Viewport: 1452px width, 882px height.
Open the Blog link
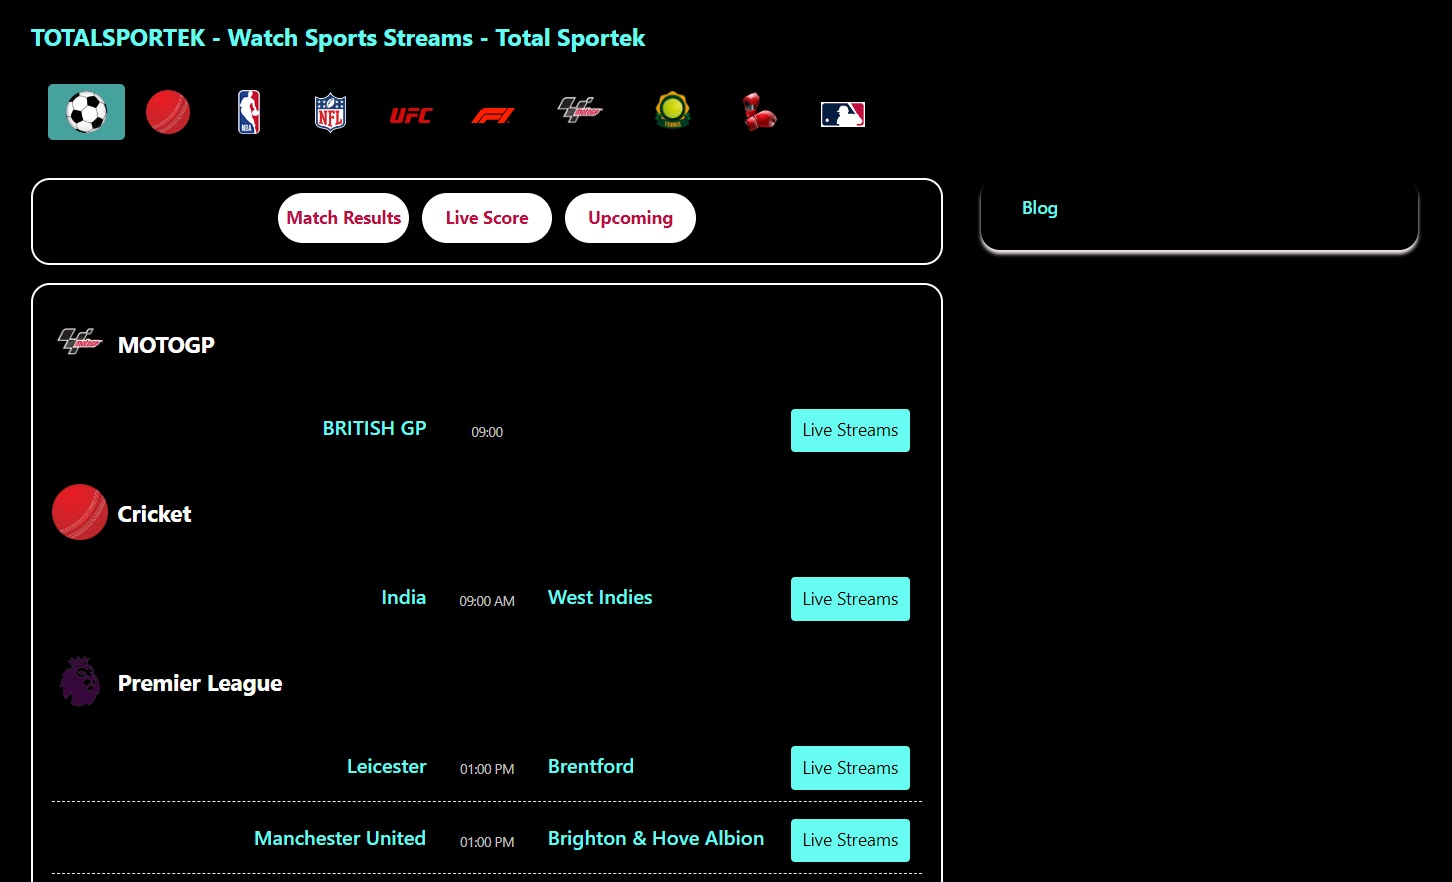(x=1040, y=208)
